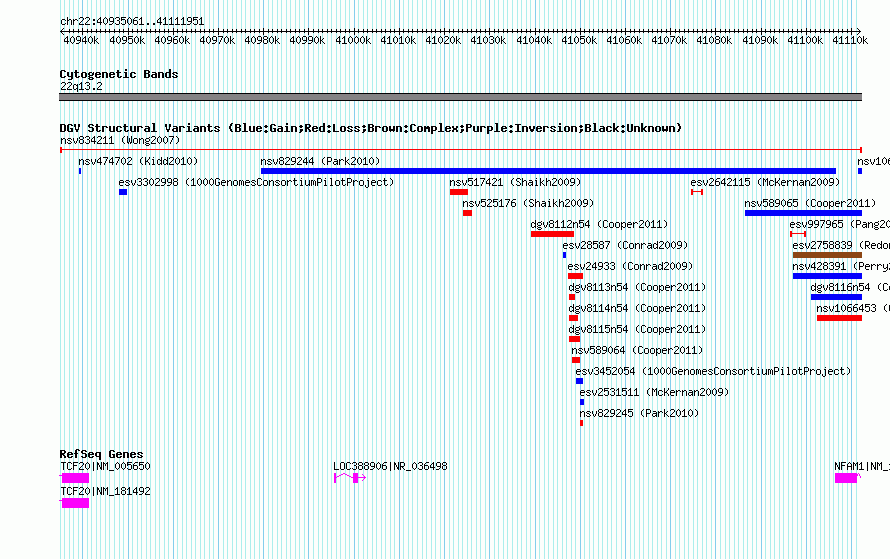Viewport: 890px width, 559px height.
Task: Click the dgv8112n54 (Cooper2011) red loss bar
Action: click(552, 234)
